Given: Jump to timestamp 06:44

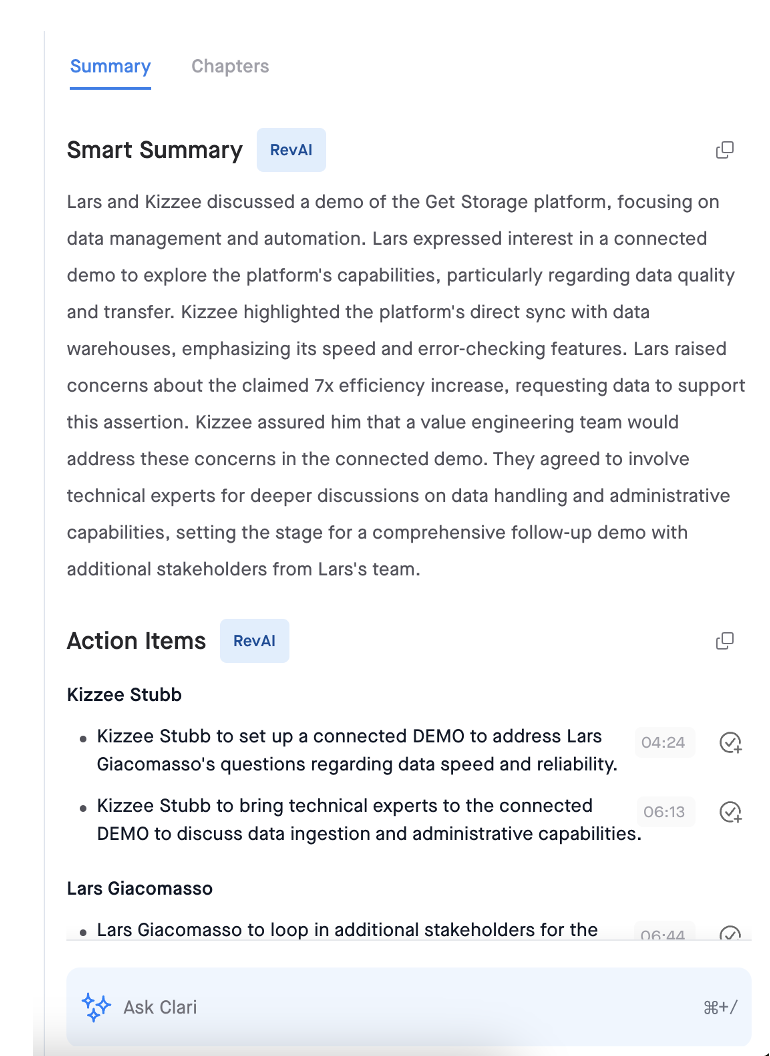Looking at the screenshot, I should 664,933.
